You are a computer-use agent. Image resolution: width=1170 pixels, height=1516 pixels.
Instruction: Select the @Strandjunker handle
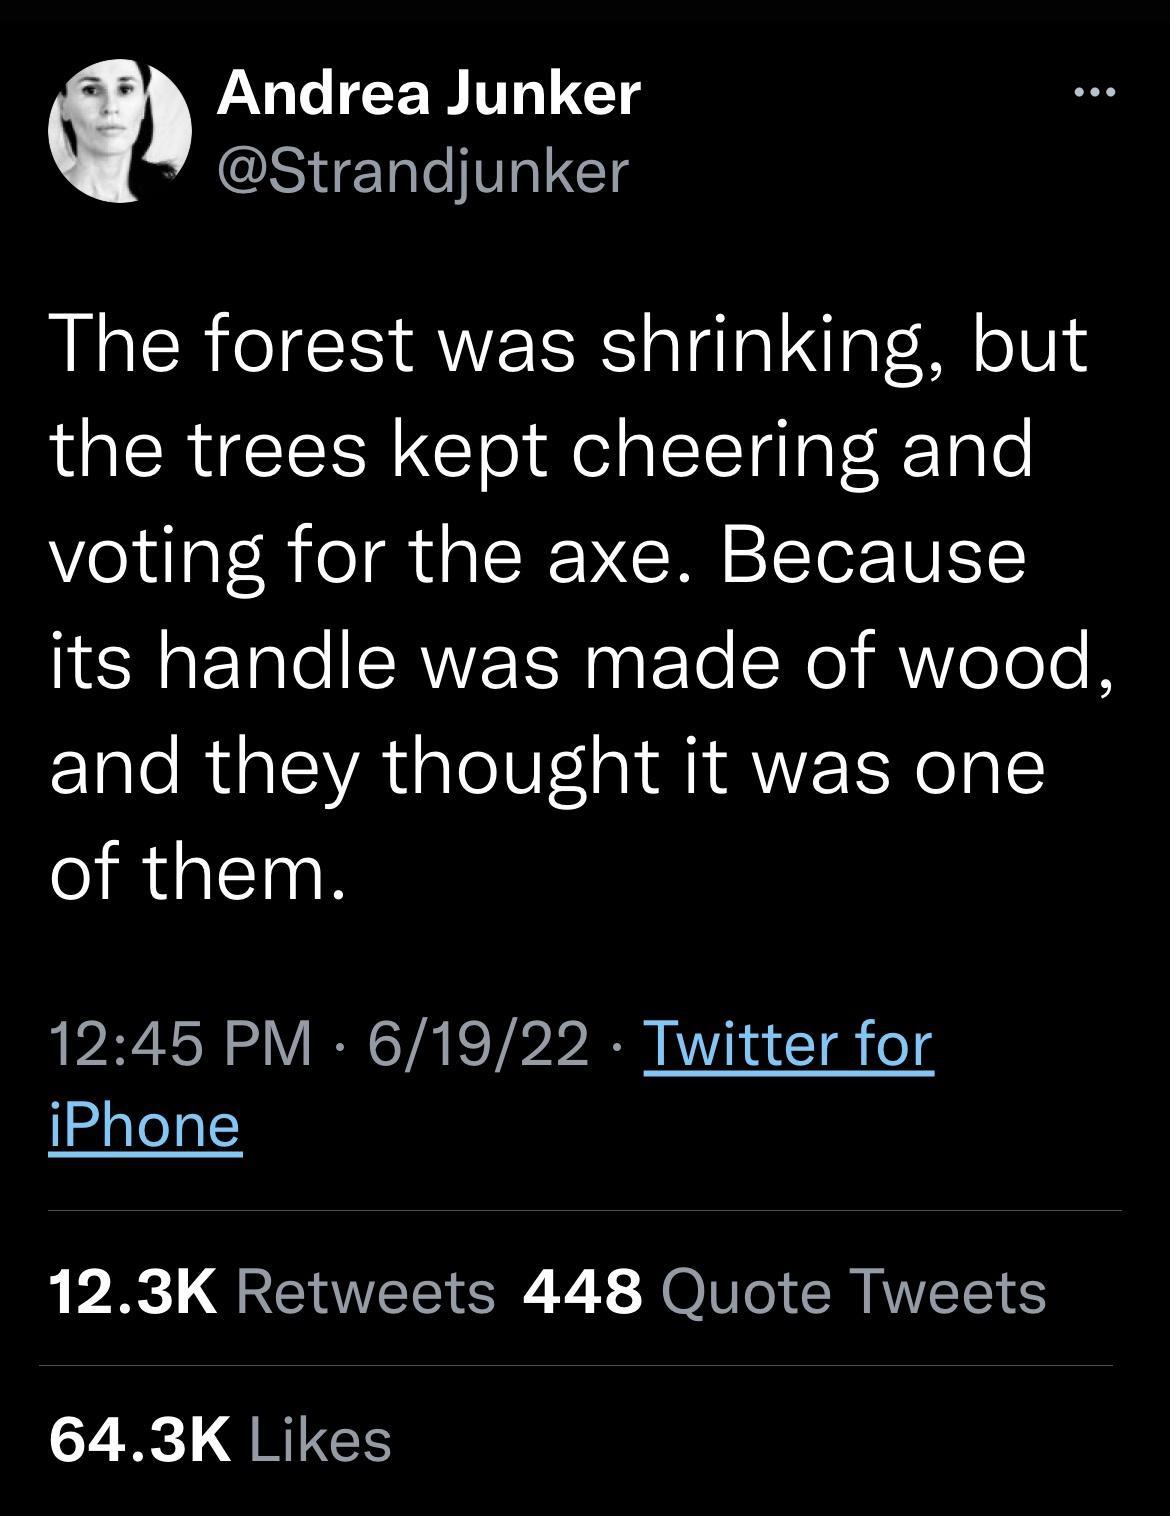(x=418, y=170)
